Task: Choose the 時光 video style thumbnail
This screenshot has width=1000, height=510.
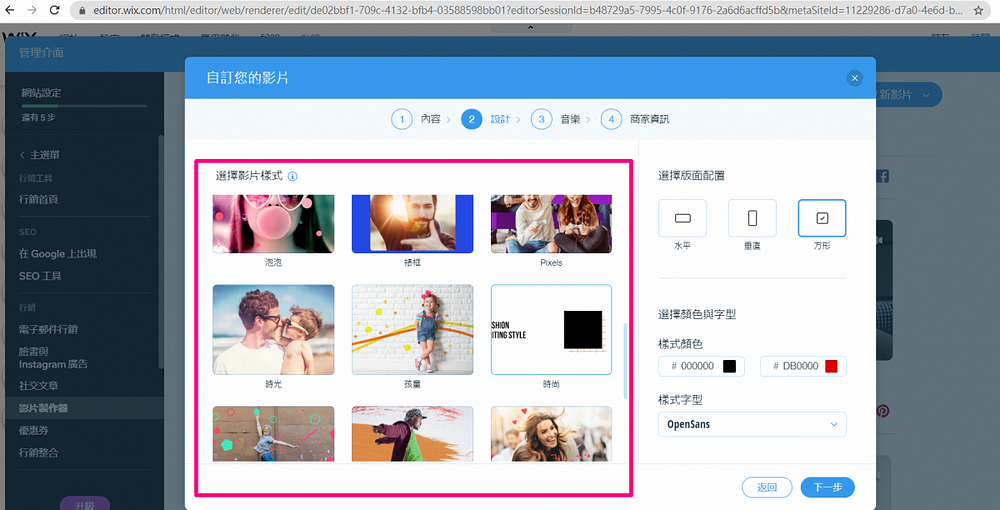Action: (274, 330)
